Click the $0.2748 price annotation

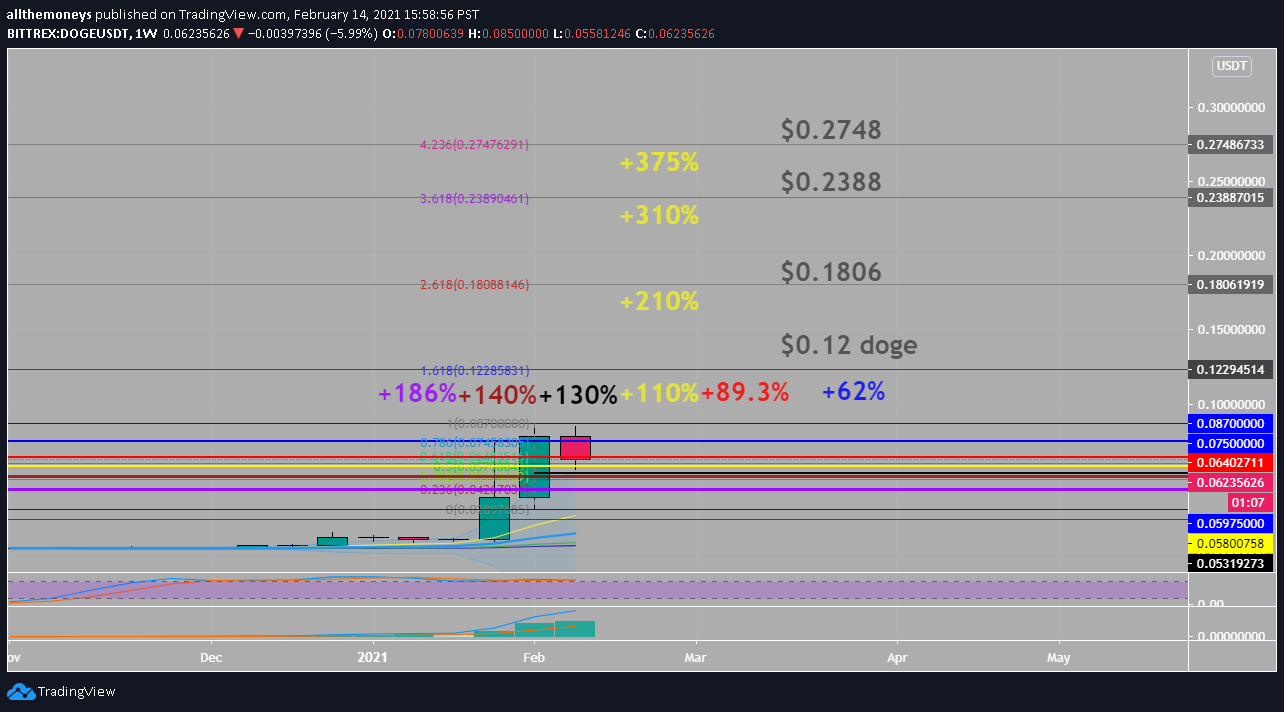[831, 130]
